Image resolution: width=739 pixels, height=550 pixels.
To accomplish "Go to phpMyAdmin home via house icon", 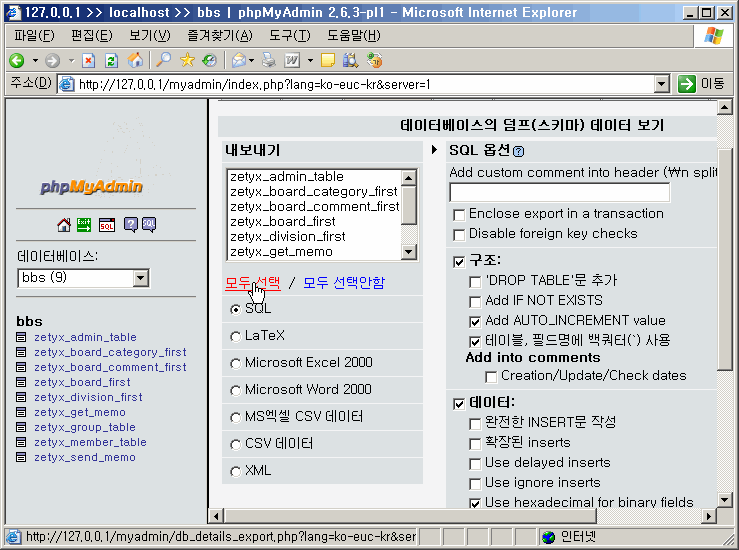I will [64, 225].
